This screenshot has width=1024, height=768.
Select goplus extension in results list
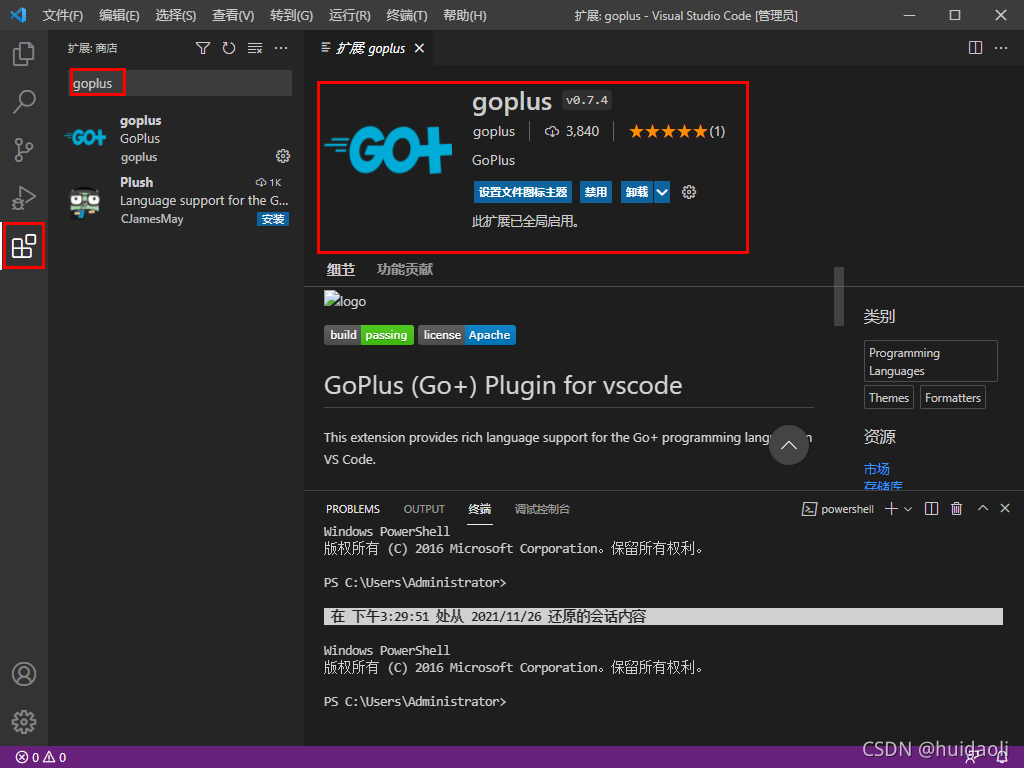(x=176, y=138)
